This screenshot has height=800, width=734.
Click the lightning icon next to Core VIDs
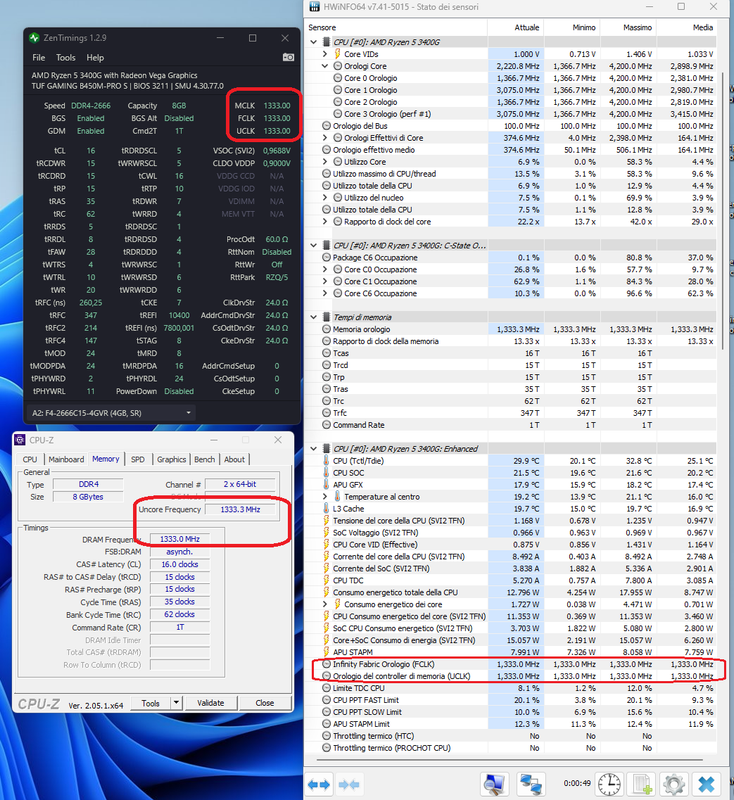337,54
